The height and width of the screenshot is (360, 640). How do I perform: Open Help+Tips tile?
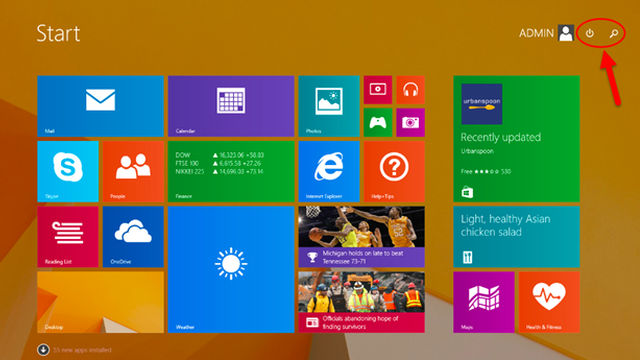tap(394, 171)
